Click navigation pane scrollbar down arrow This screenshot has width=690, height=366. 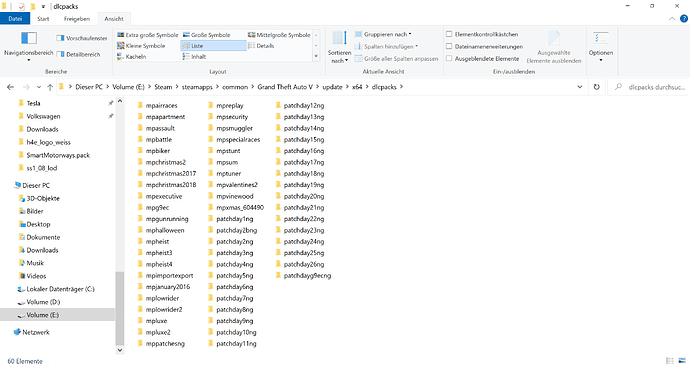(x=120, y=350)
